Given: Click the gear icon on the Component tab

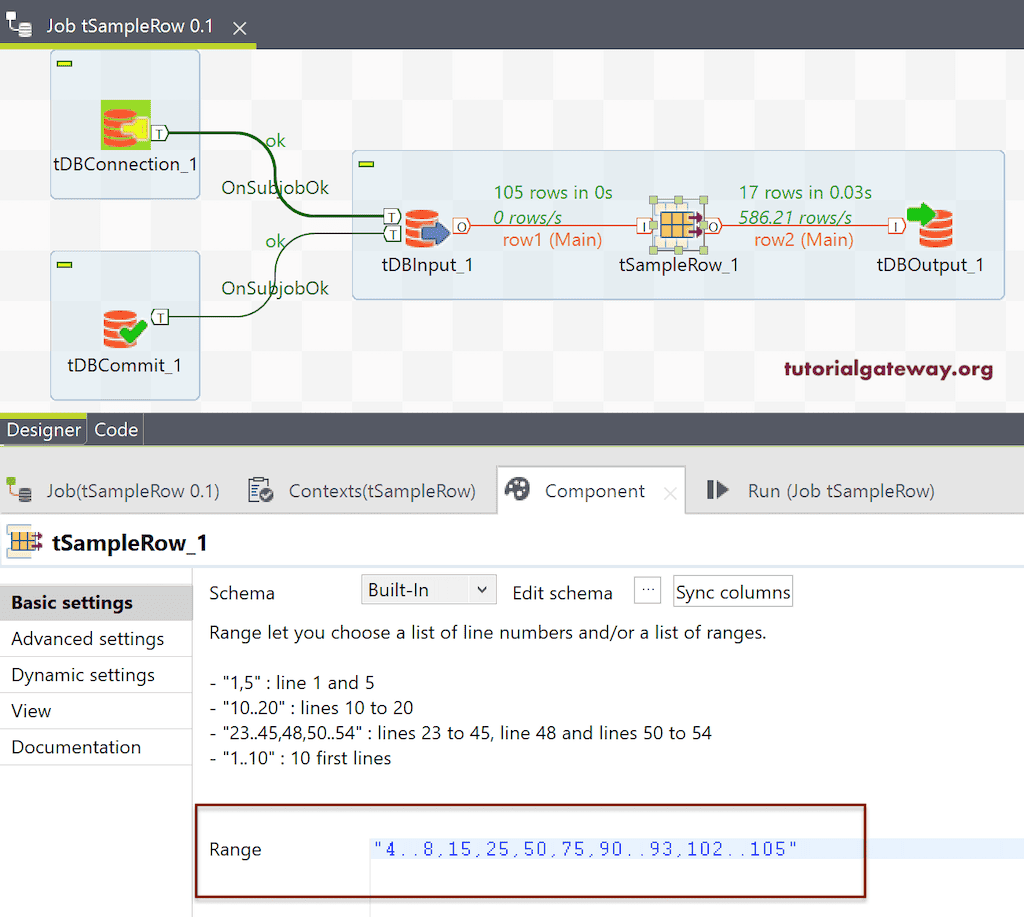Looking at the screenshot, I should click(517, 489).
